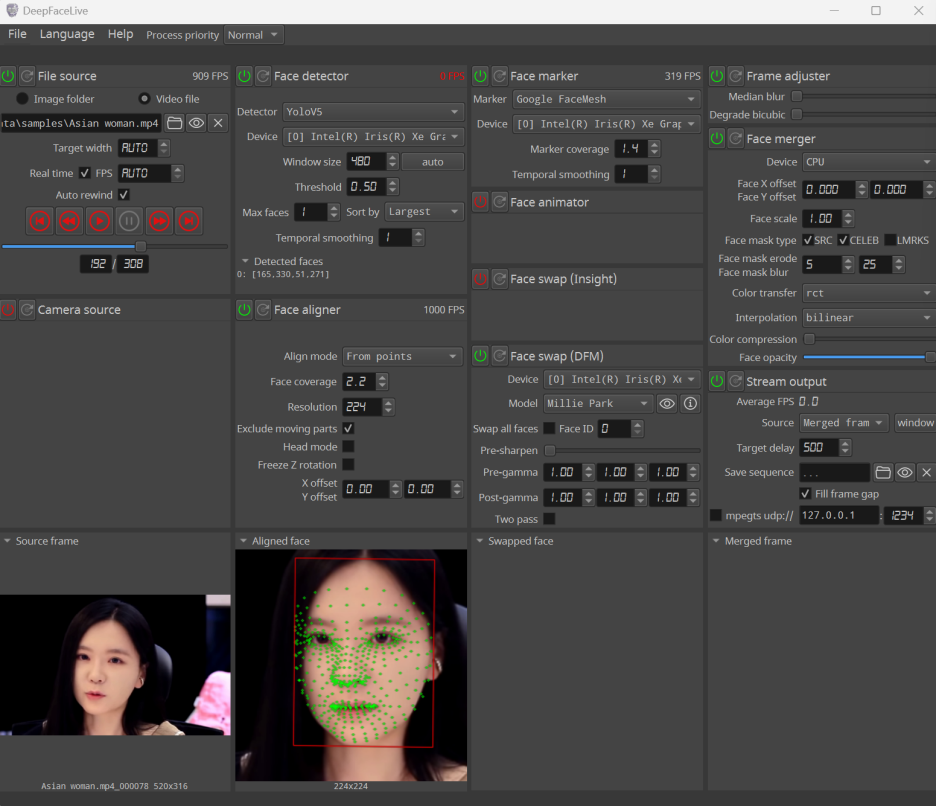The height and width of the screenshot is (806, 936).
Task: Turn on Face animator power button
Action: (x=481, y=202)
